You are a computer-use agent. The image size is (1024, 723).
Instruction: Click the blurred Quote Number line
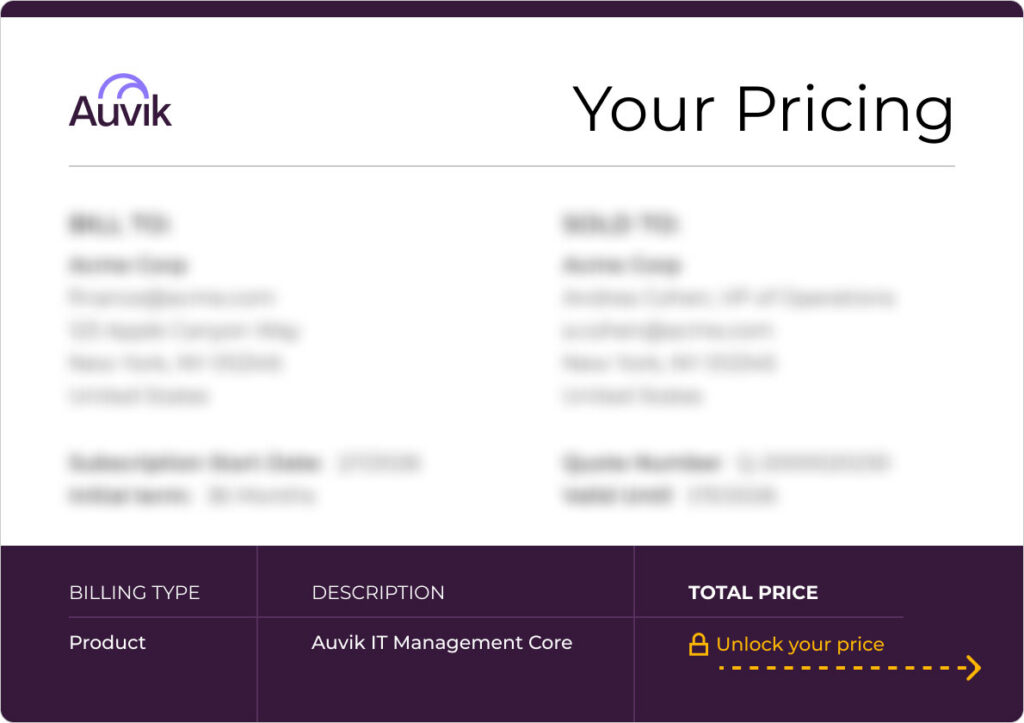pyautogui.click(x=726, y=463)
